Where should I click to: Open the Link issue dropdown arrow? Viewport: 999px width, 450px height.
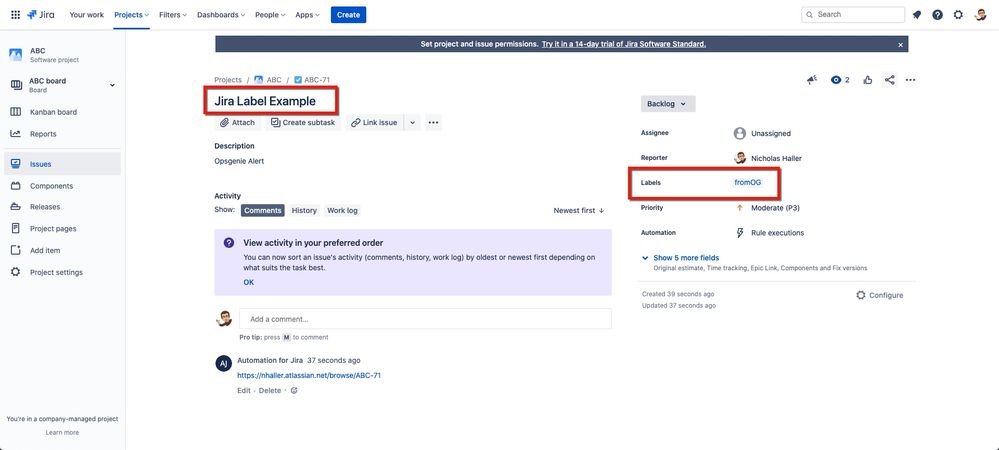pyautogui.click(x=412, y=122)
